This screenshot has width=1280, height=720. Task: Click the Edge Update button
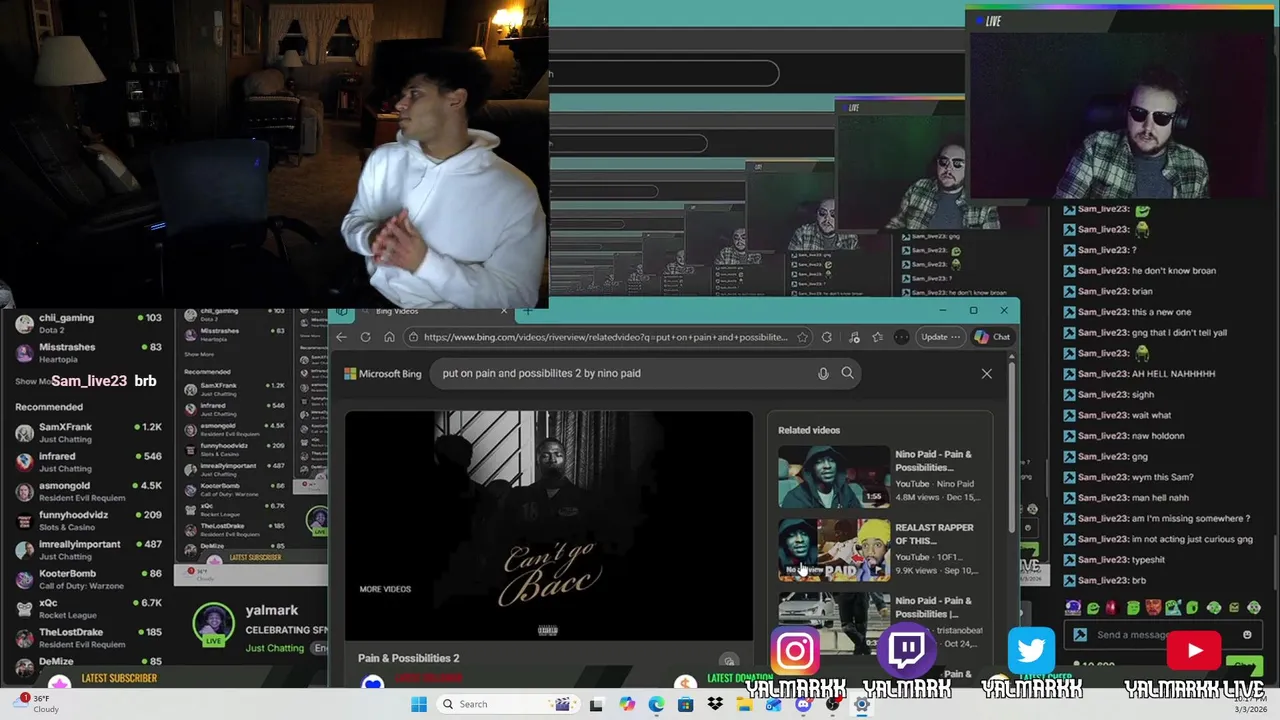[x=940, y=337]
